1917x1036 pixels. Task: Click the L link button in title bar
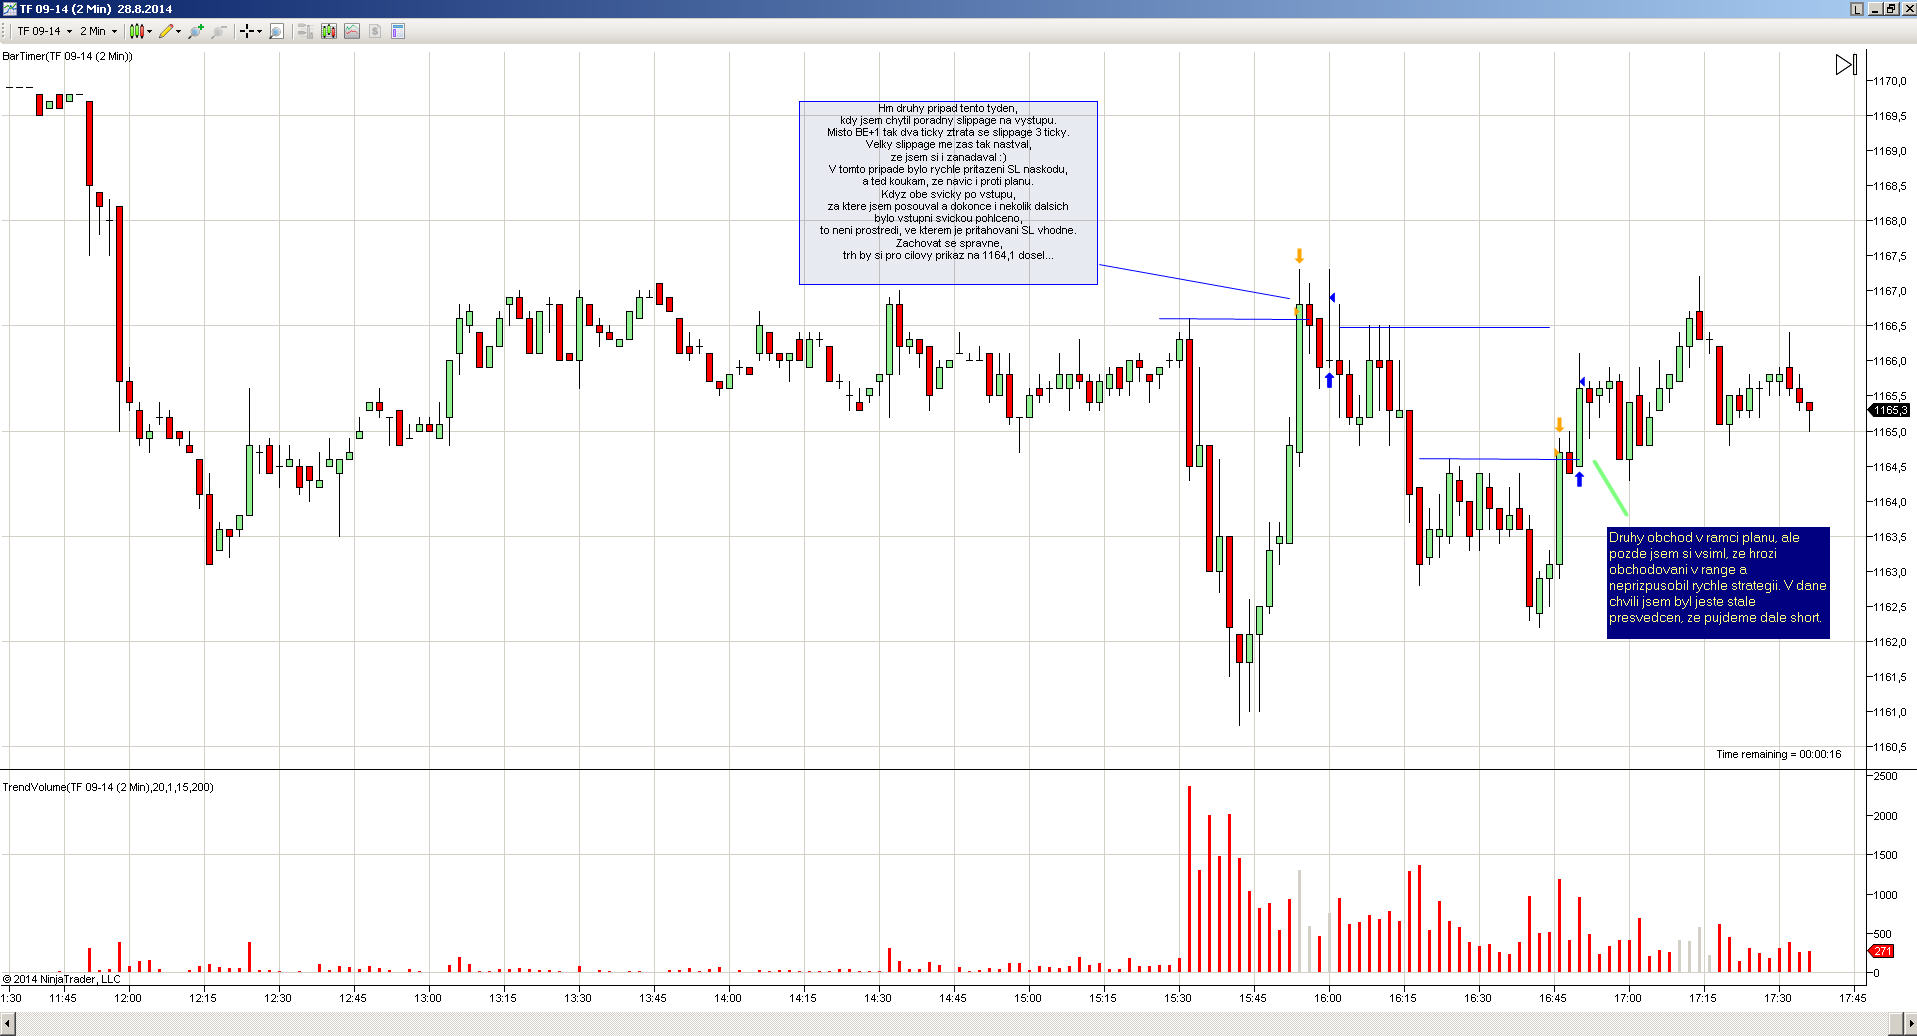[1857, 9]
